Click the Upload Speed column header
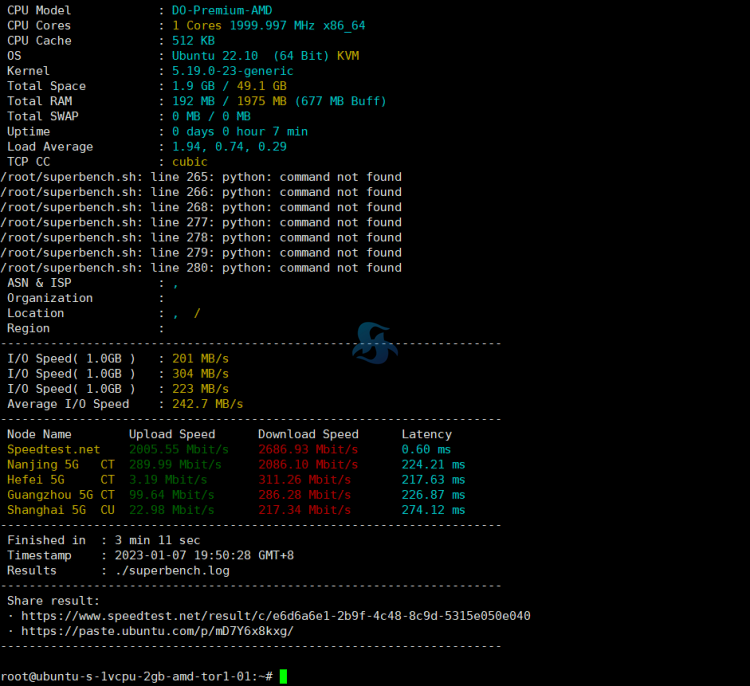Image resolution: width=750 pixels, height=686 pixels. tap(172, 435)
